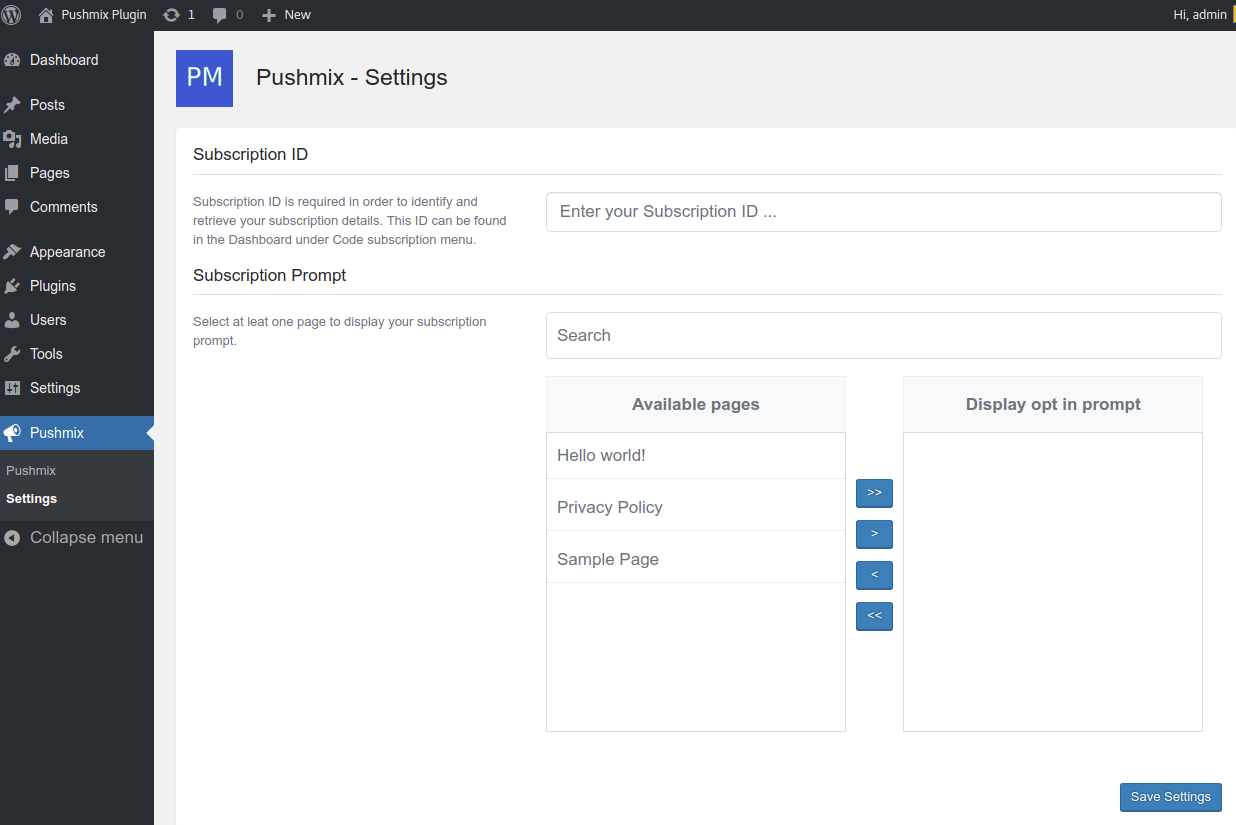1236x825 pixels.
Task: Select Privacy Policy in Available pages
Action: [x=696, y=507]
